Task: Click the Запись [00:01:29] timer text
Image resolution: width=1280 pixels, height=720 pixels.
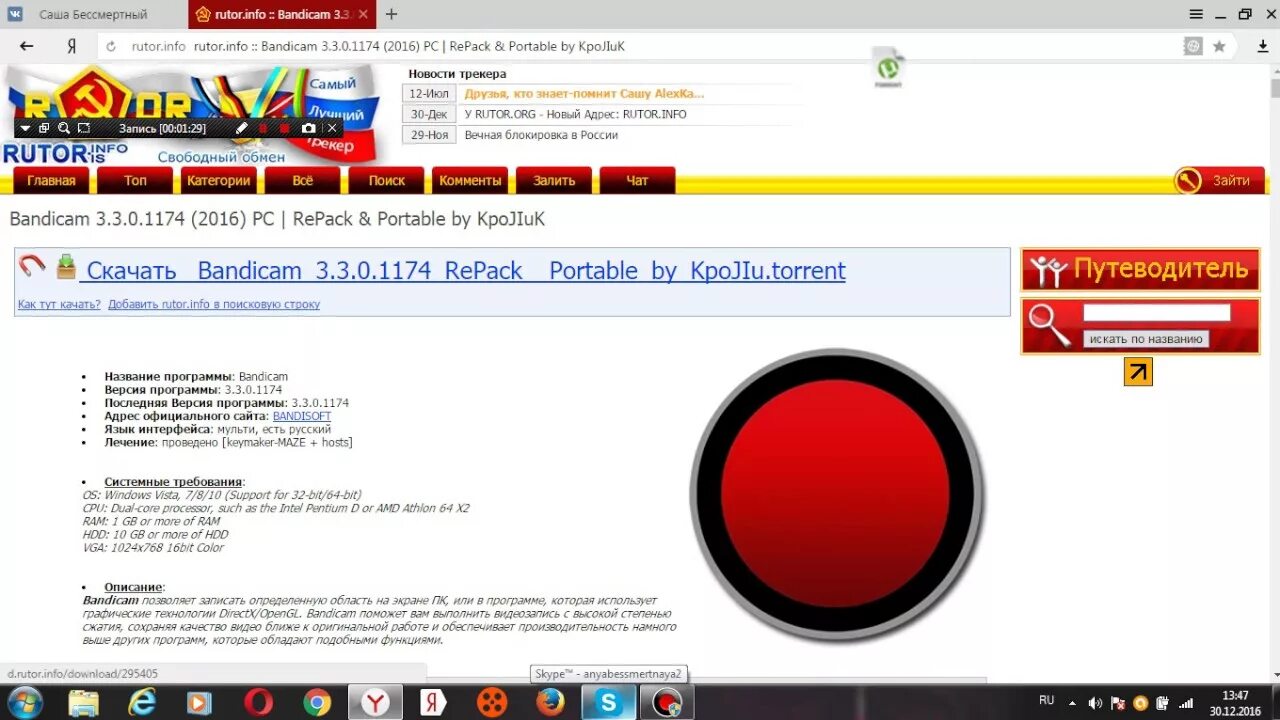Action: (x=162, y=128)
